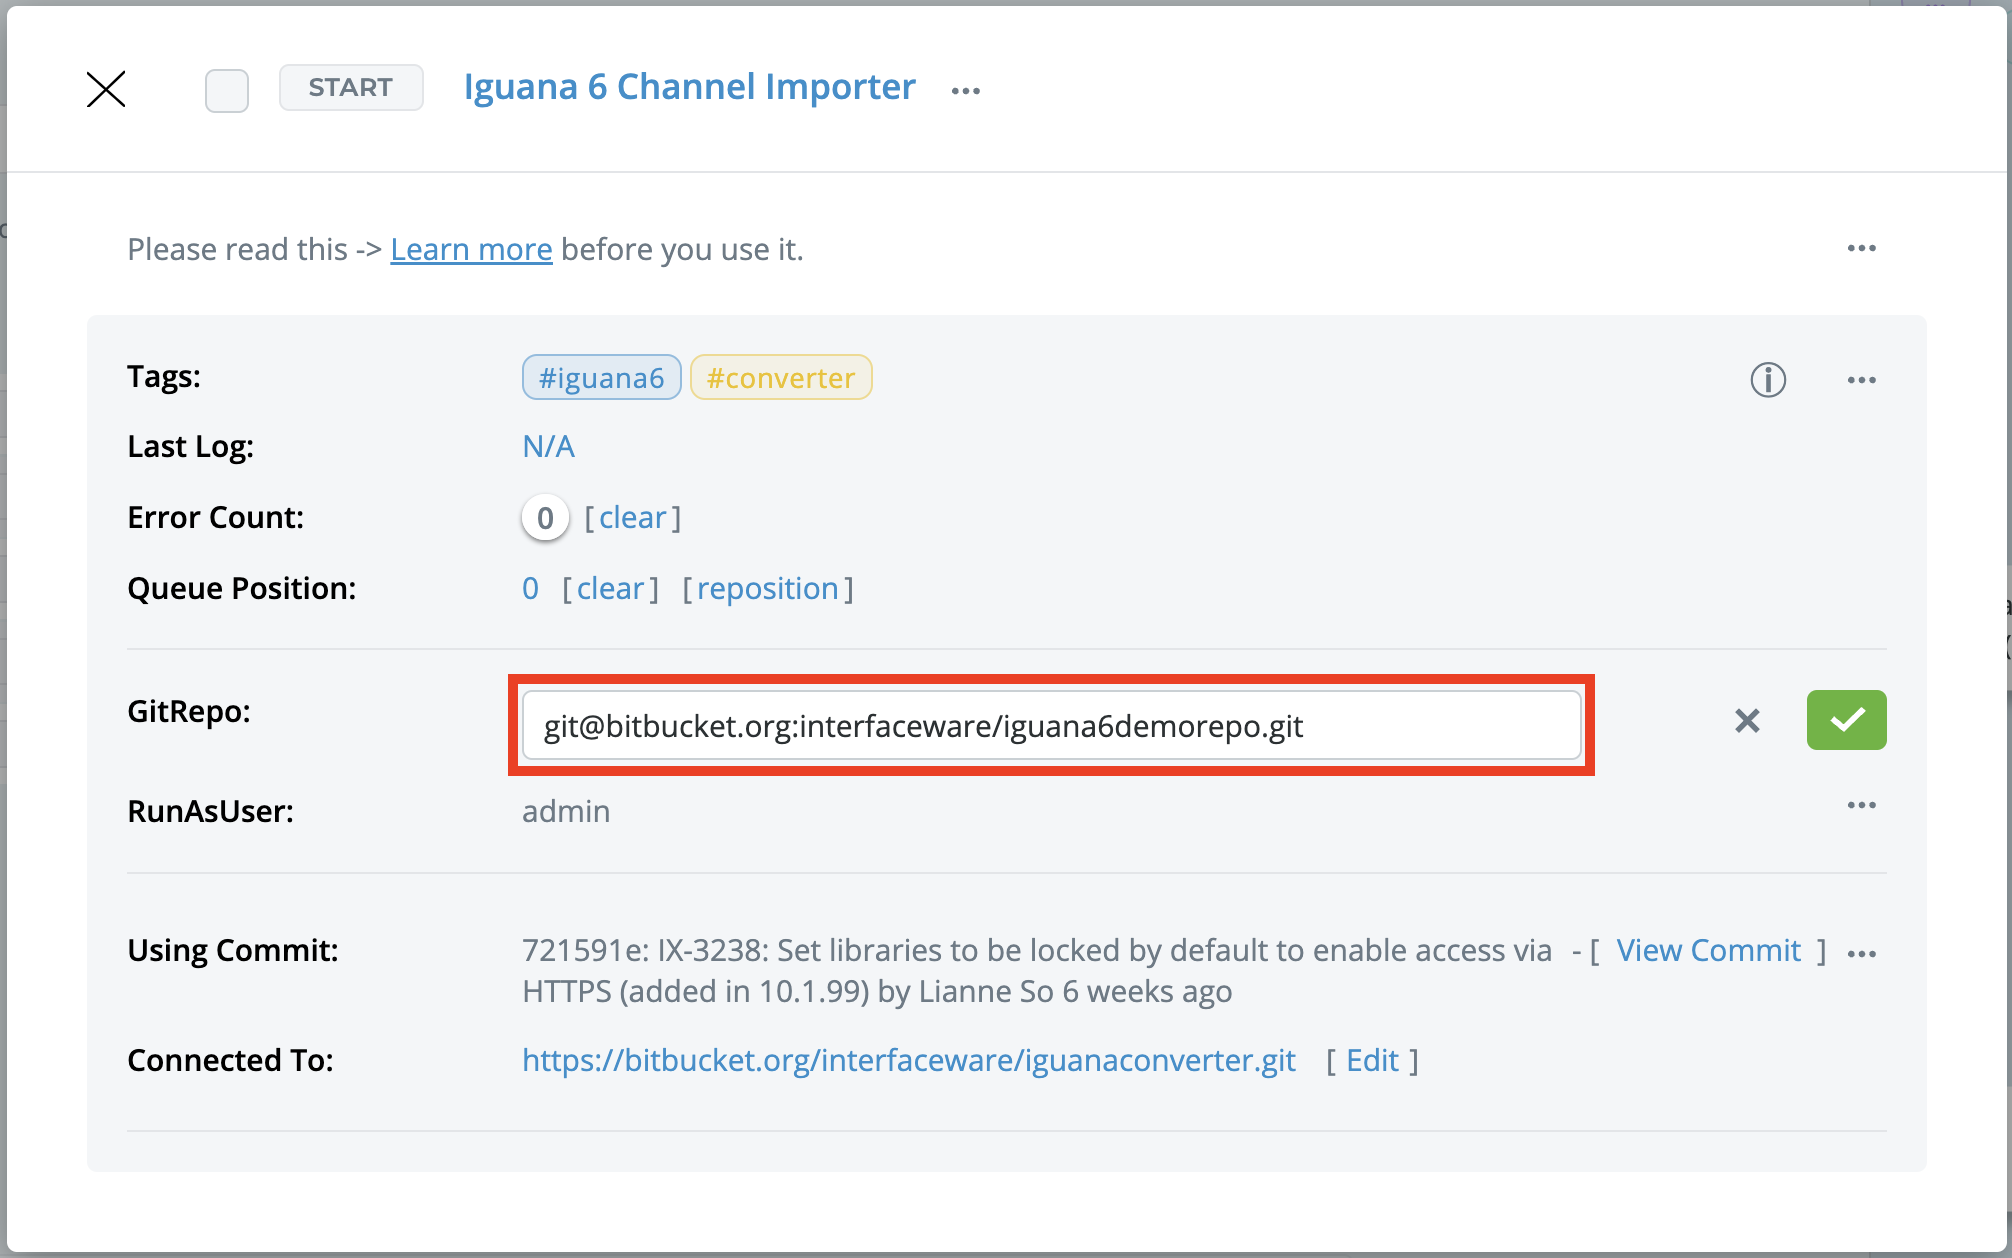The height and width of the screenshot is (1258, 2012).
Task: Open the N/A Last Log link
Action: 548,446
